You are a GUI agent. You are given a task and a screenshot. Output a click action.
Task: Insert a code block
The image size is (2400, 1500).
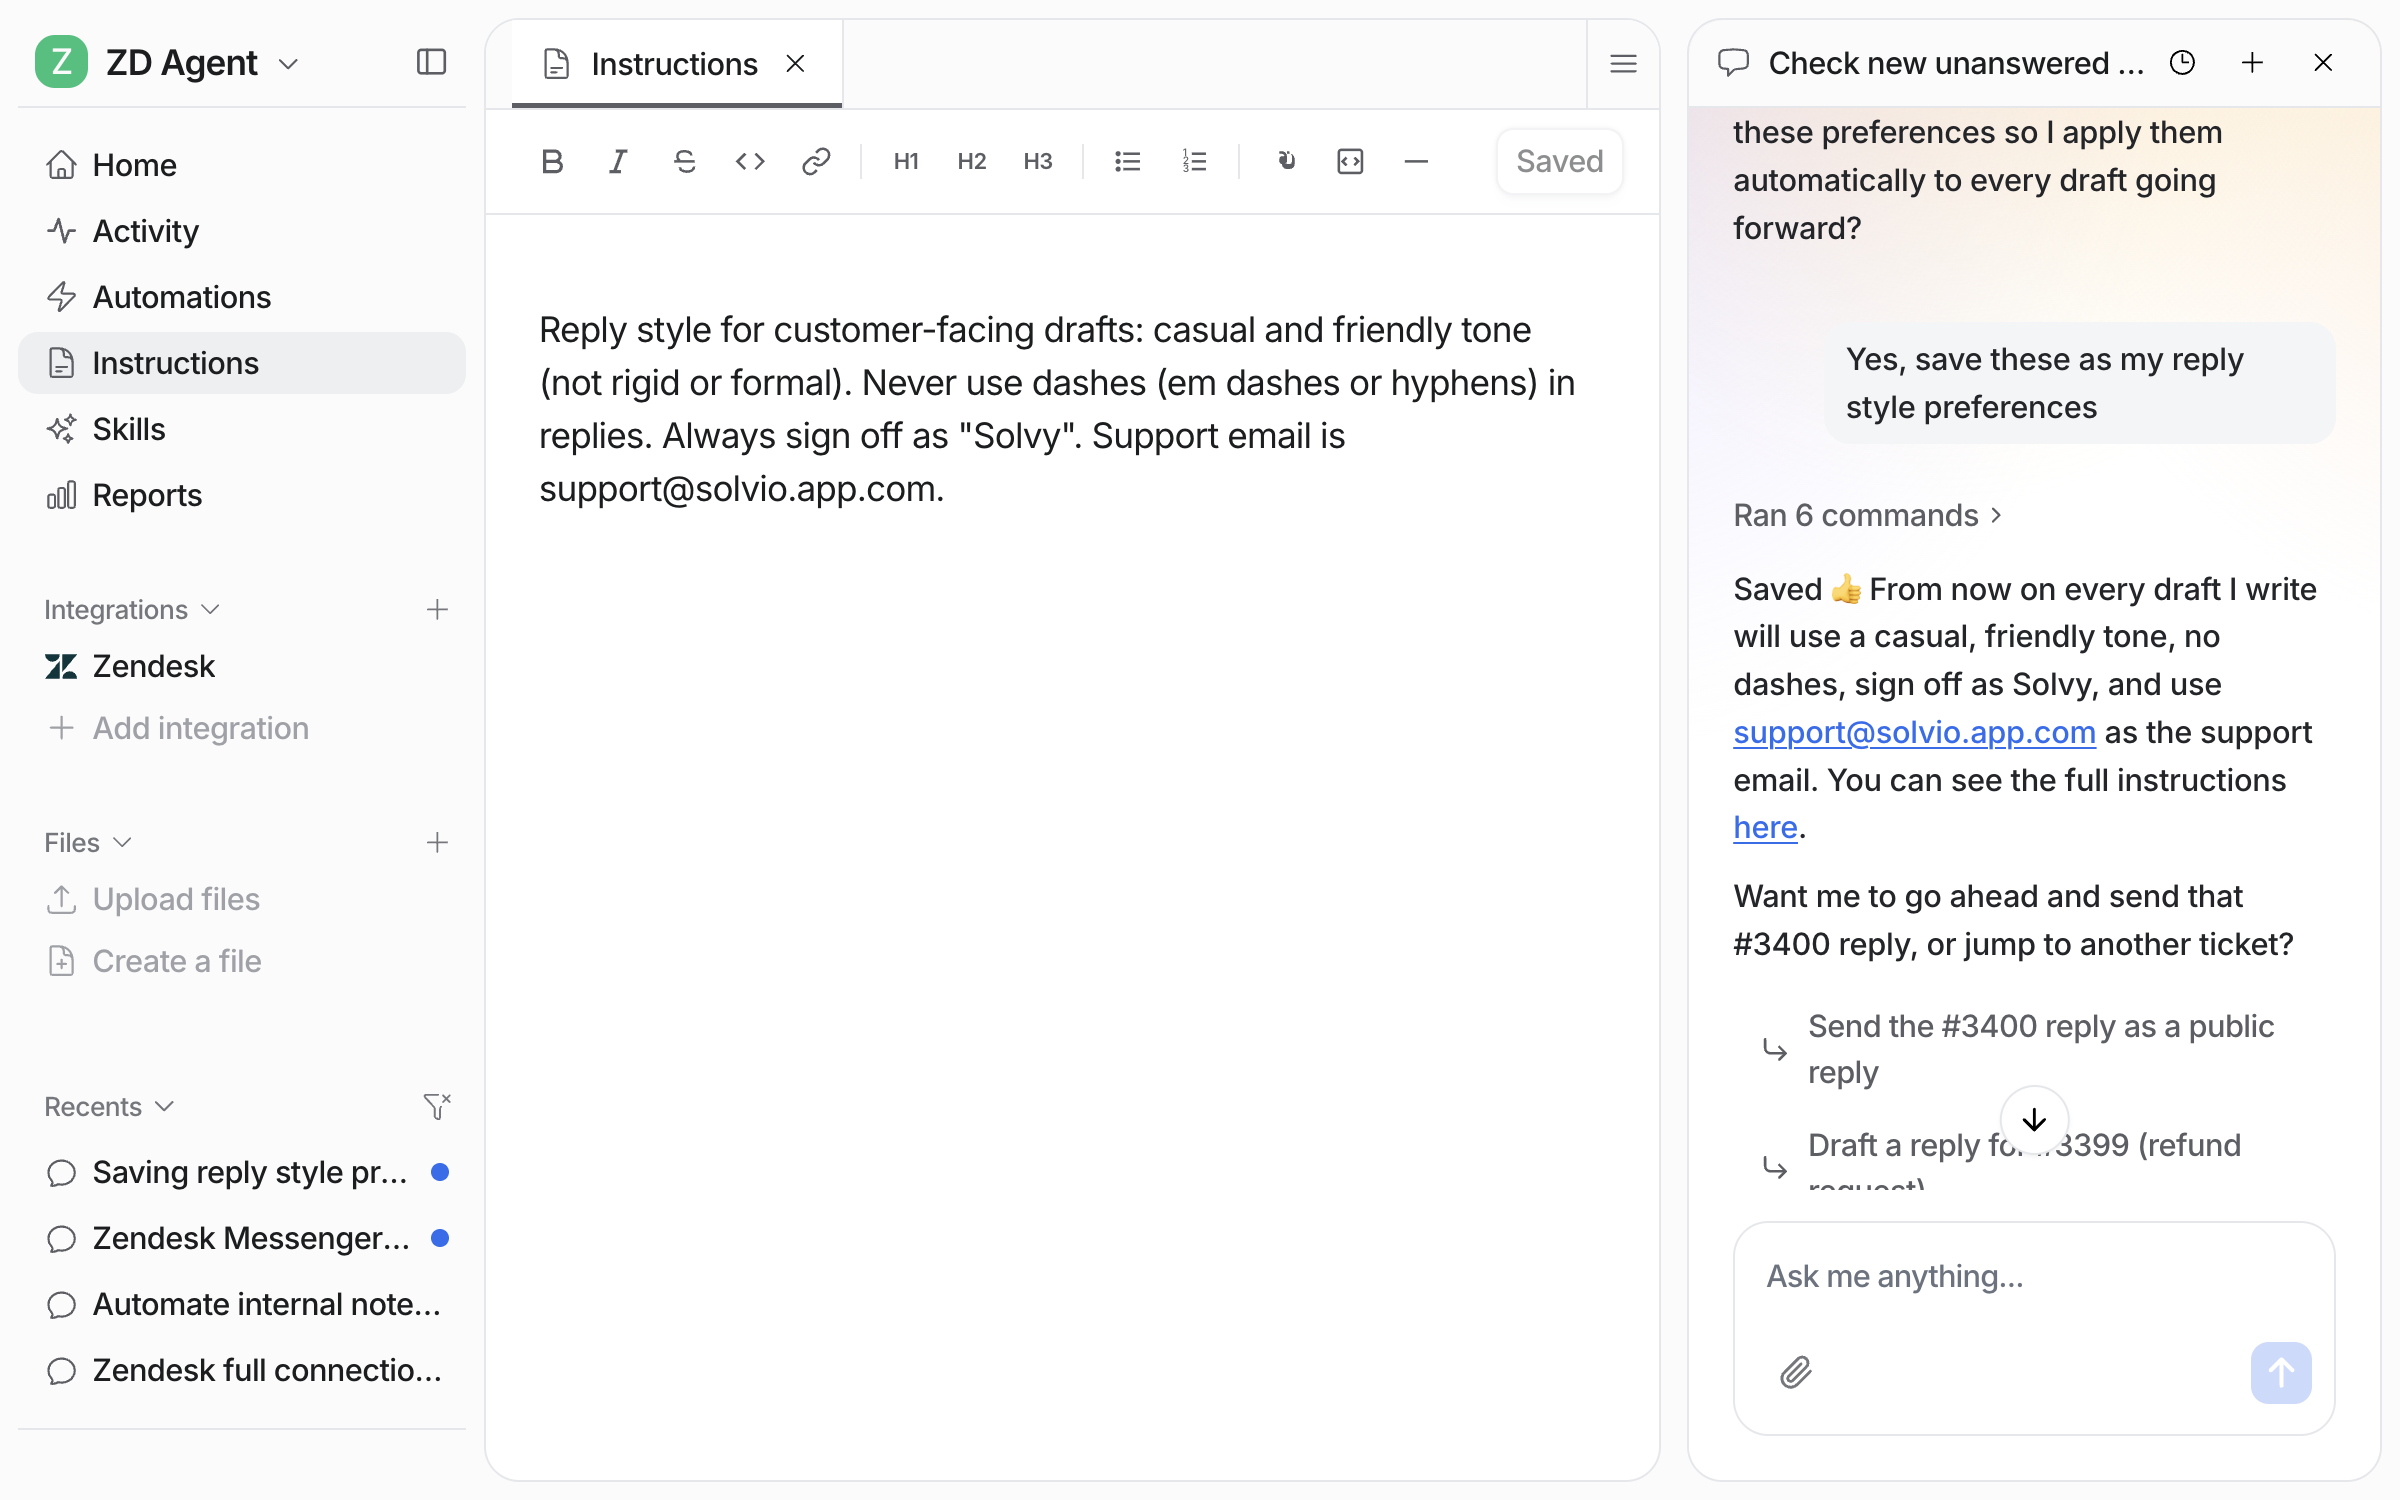click(x=1350, y=161)
